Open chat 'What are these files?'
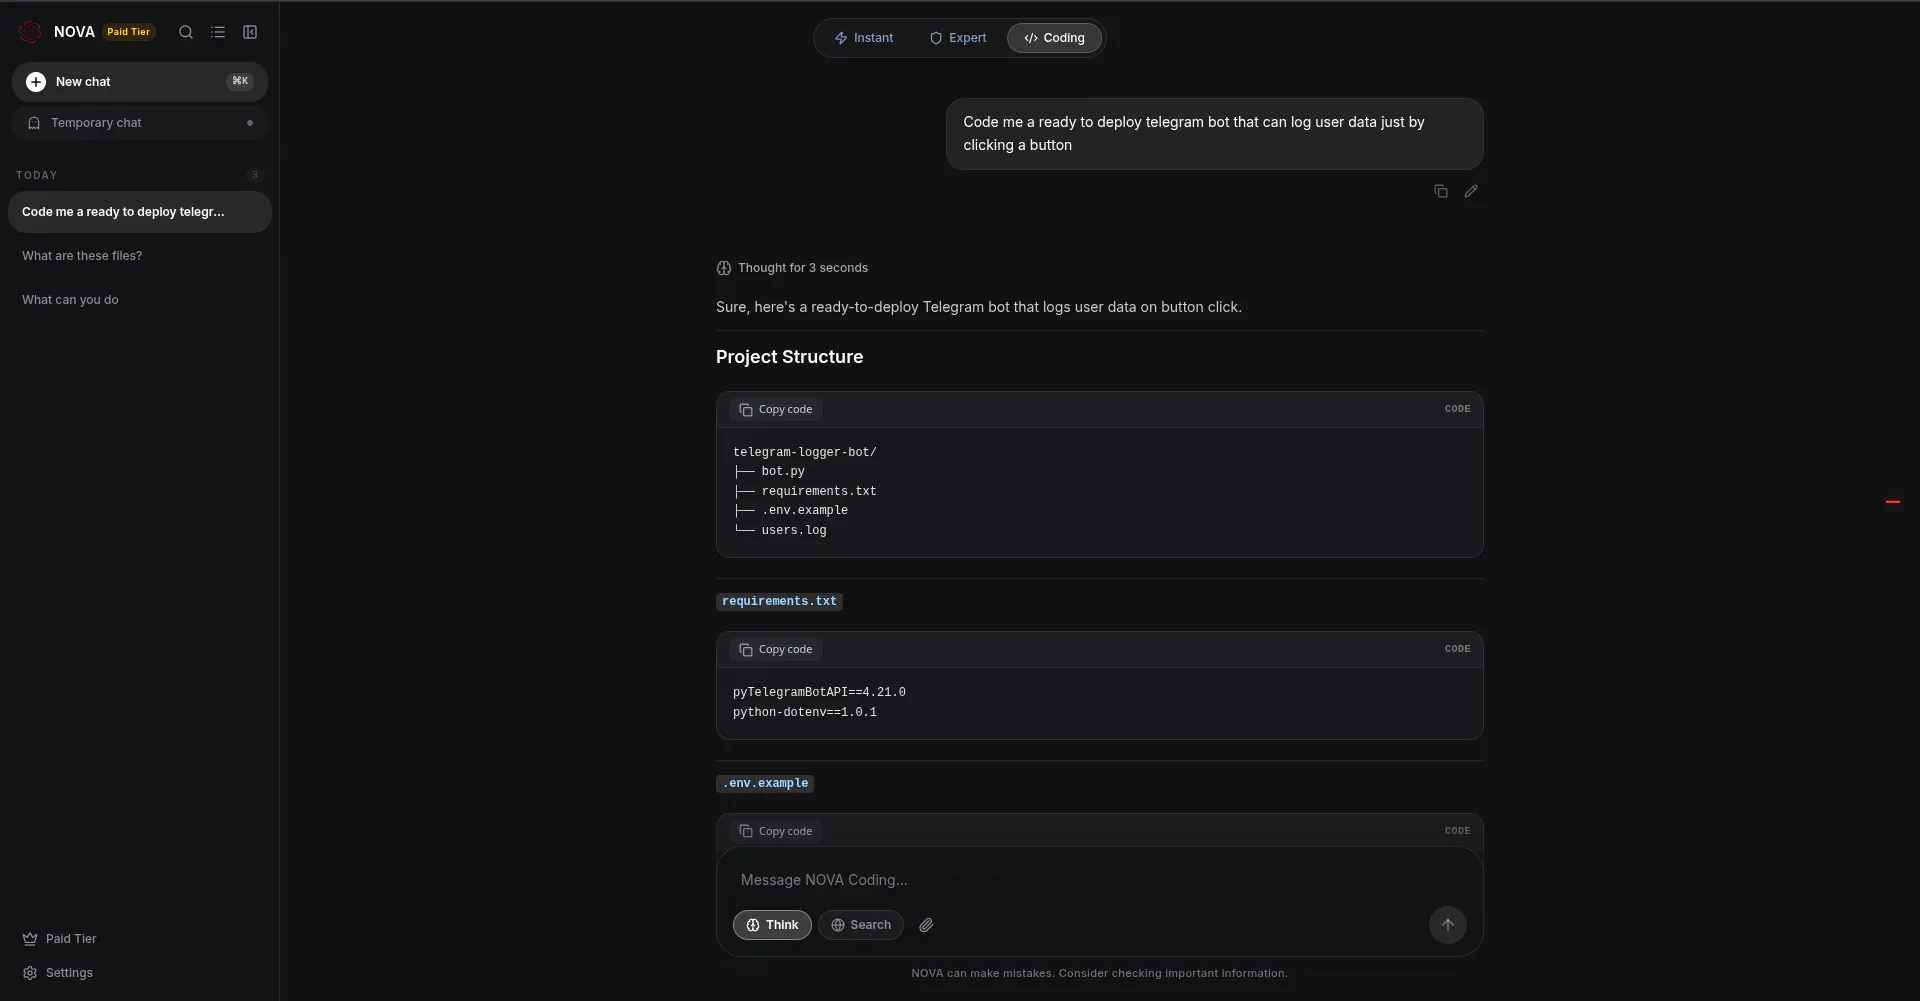Screen dimensions: 1920x1001 pyautogui.click(x=140, y=256)
